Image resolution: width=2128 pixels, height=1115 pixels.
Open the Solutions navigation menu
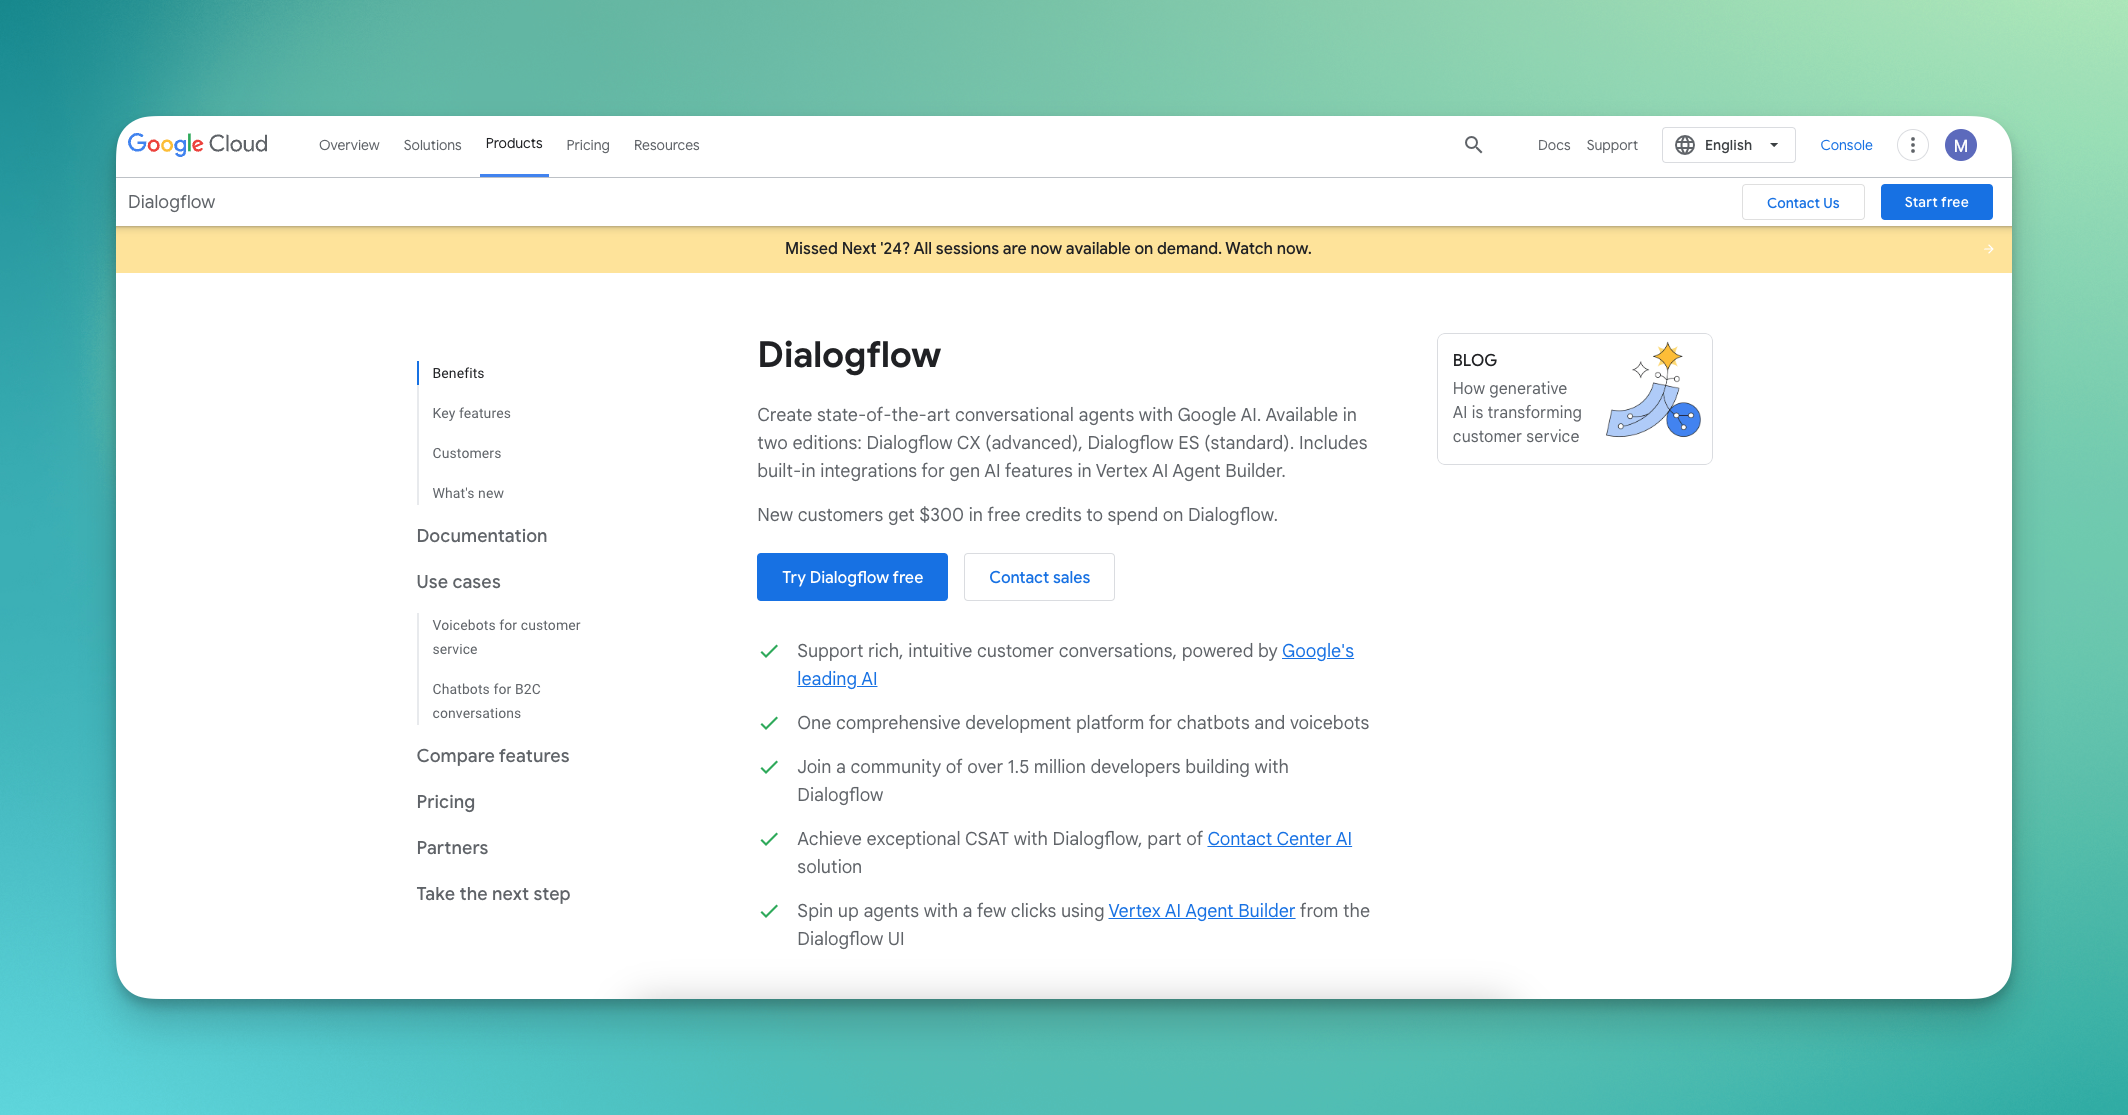coord(432,145)
